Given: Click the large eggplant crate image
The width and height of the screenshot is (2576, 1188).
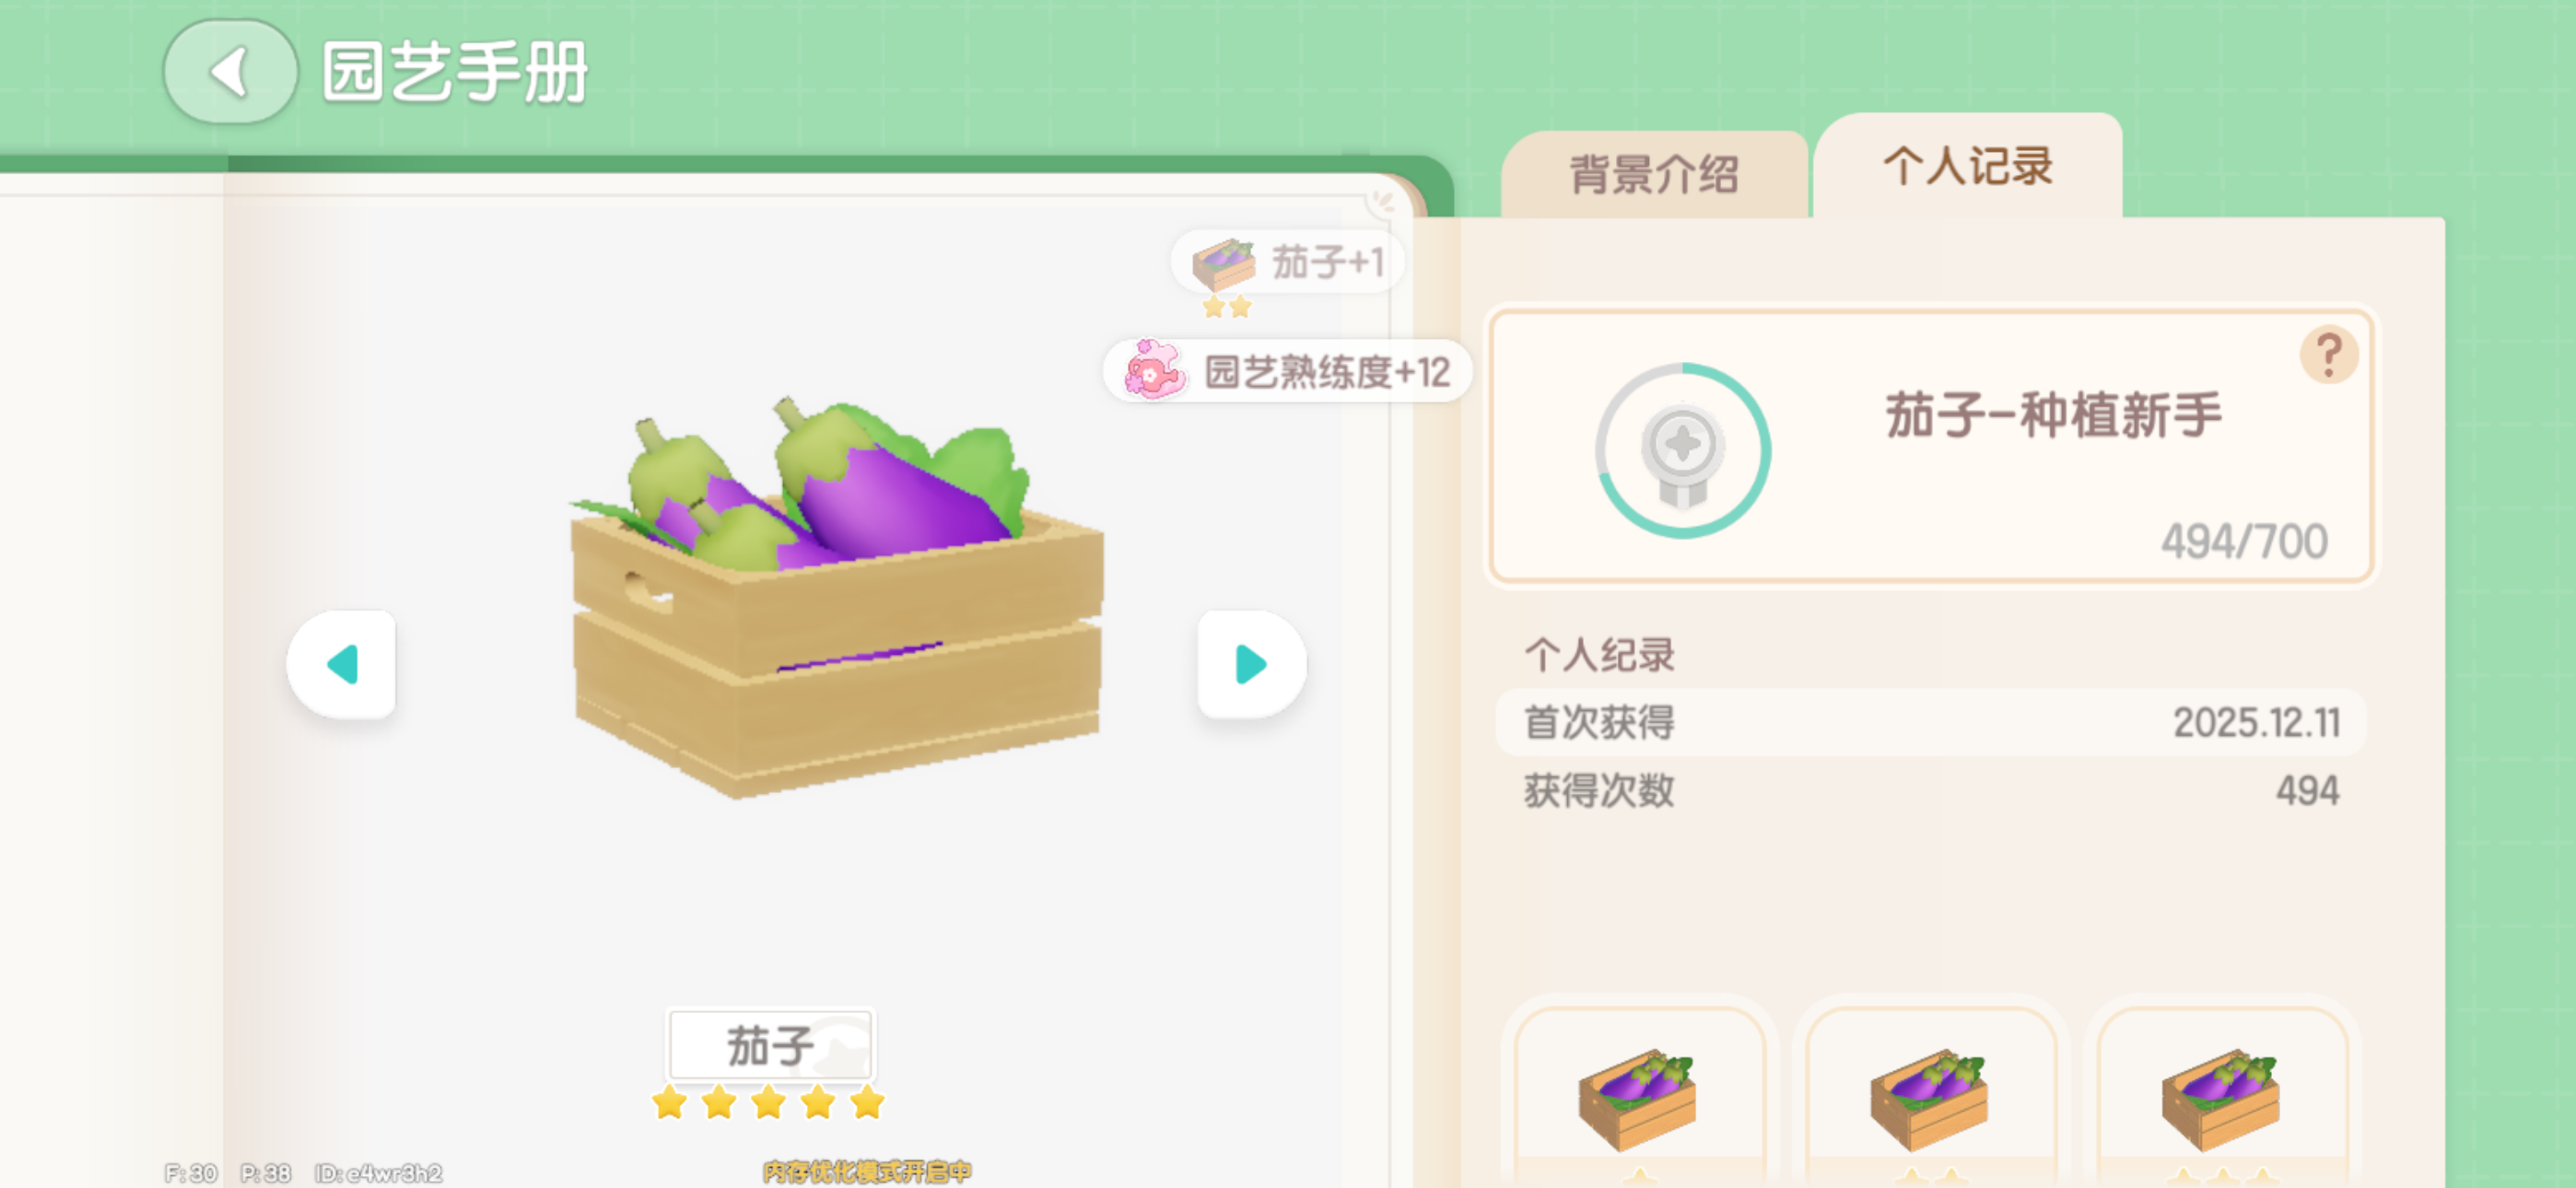Looking at the screenshot, I should coord(838,598).
